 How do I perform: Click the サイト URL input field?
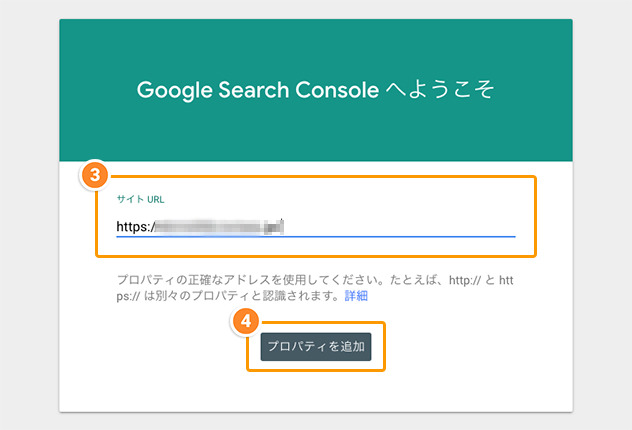pyautogui.click(x=316, y=226)
